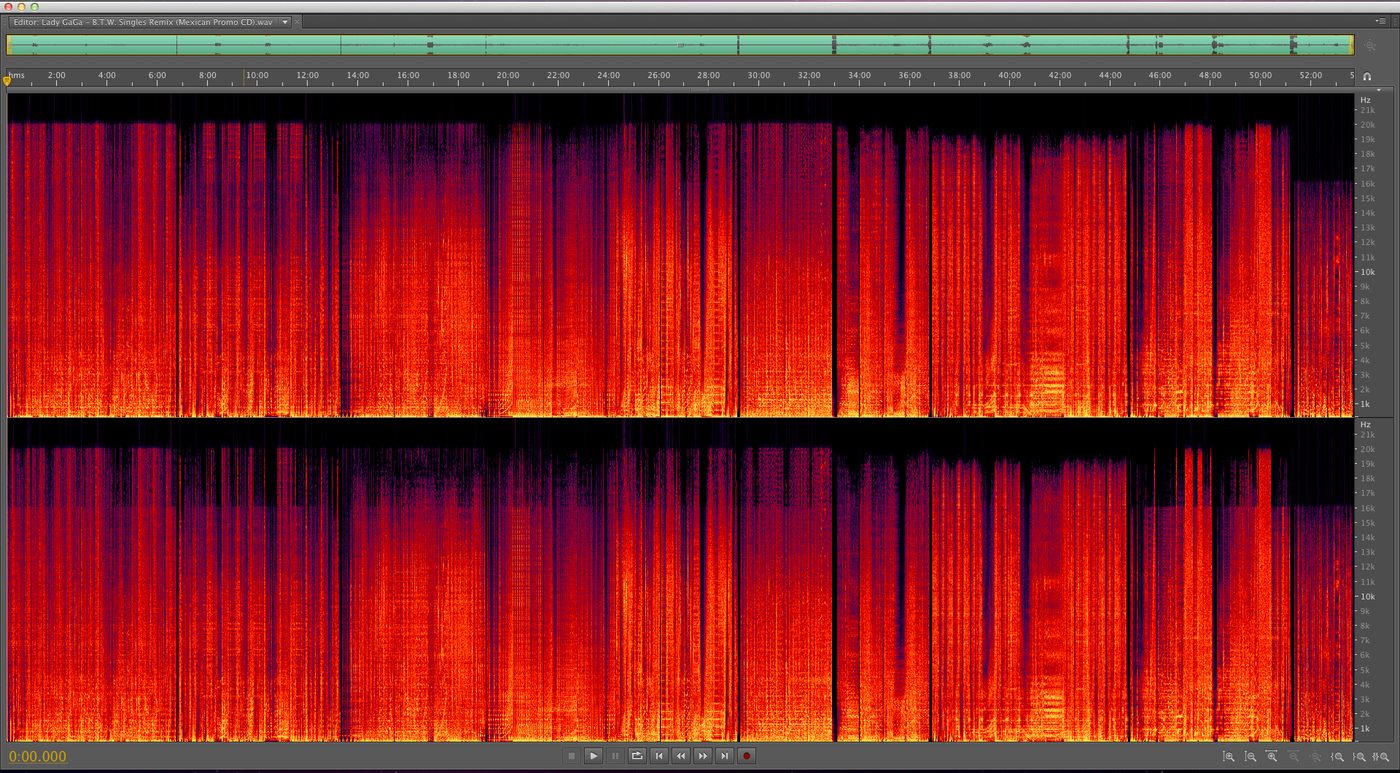Screen dimensions: 1400x773
Task: Click the Stop transport button
Action: tap(572, 756)
